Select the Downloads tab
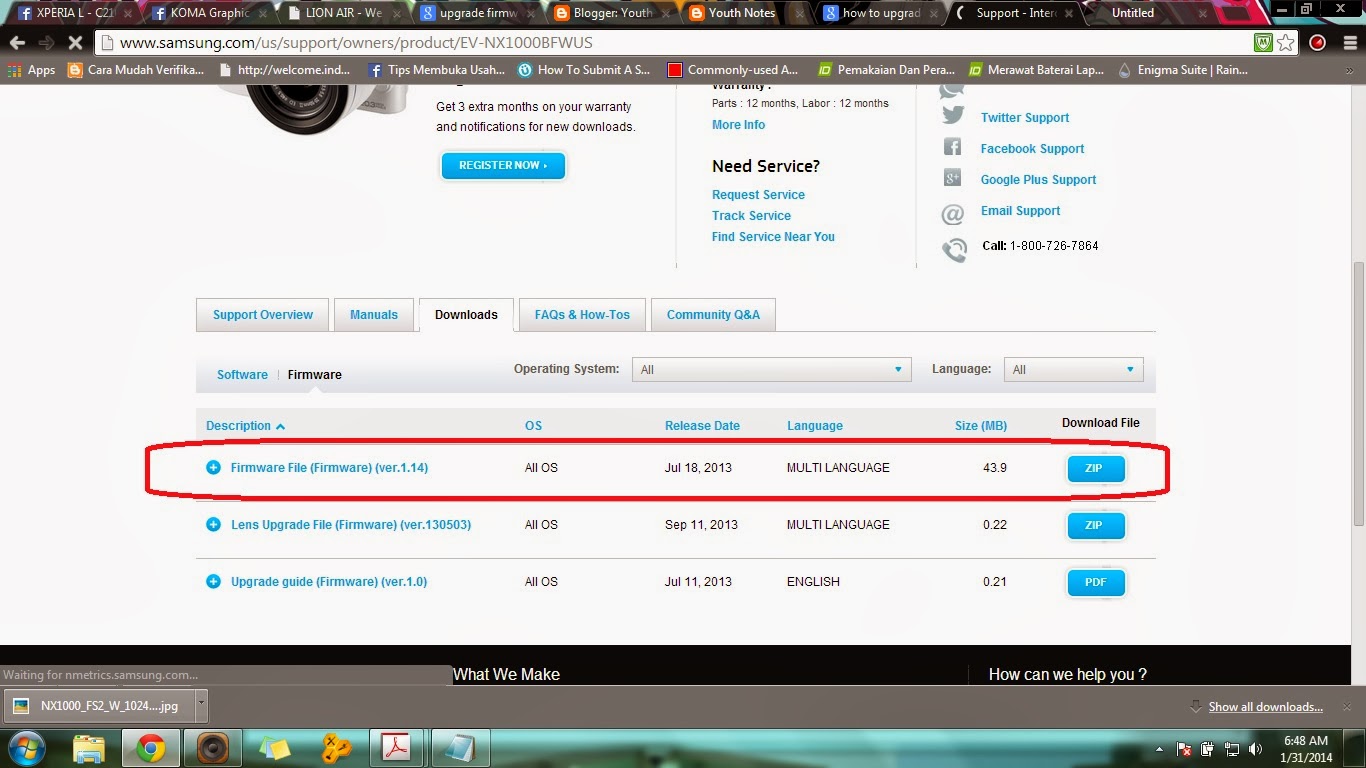The image size is (1366, 768). point(466,315)
